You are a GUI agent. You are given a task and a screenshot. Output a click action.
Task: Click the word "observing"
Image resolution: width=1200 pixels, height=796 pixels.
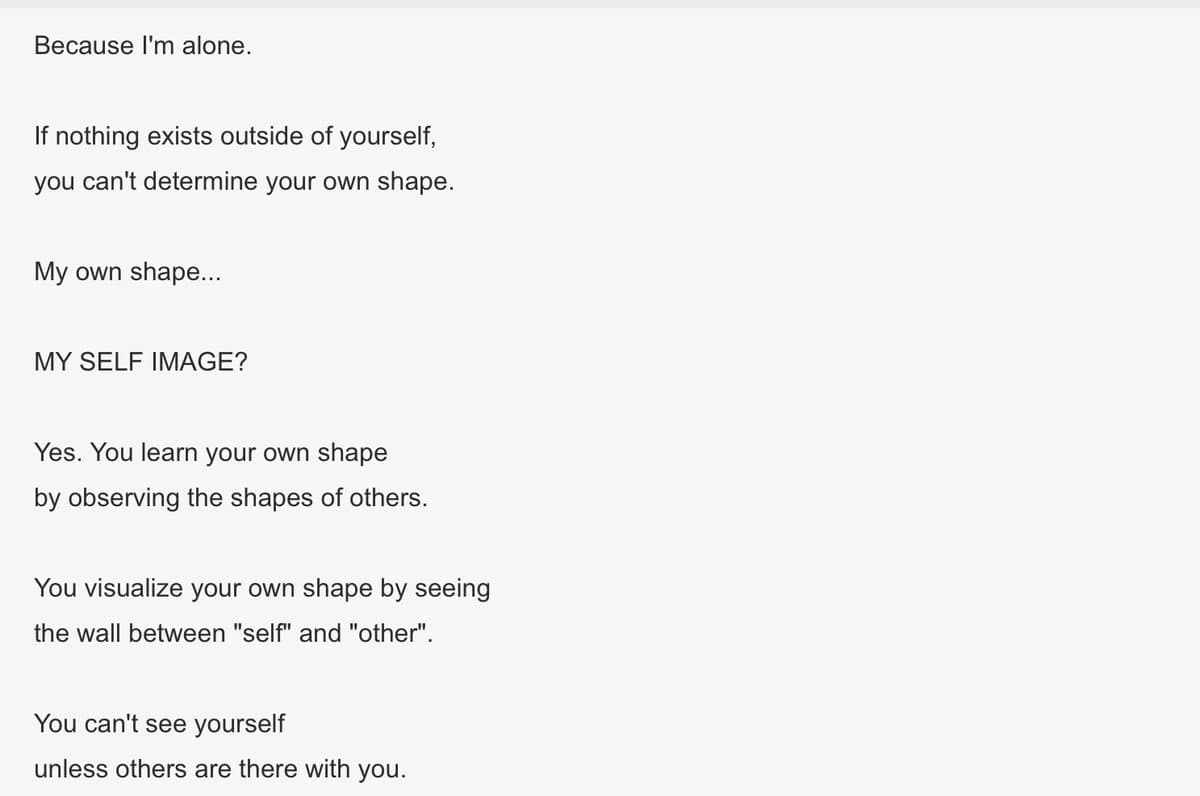tap(124, 498)
